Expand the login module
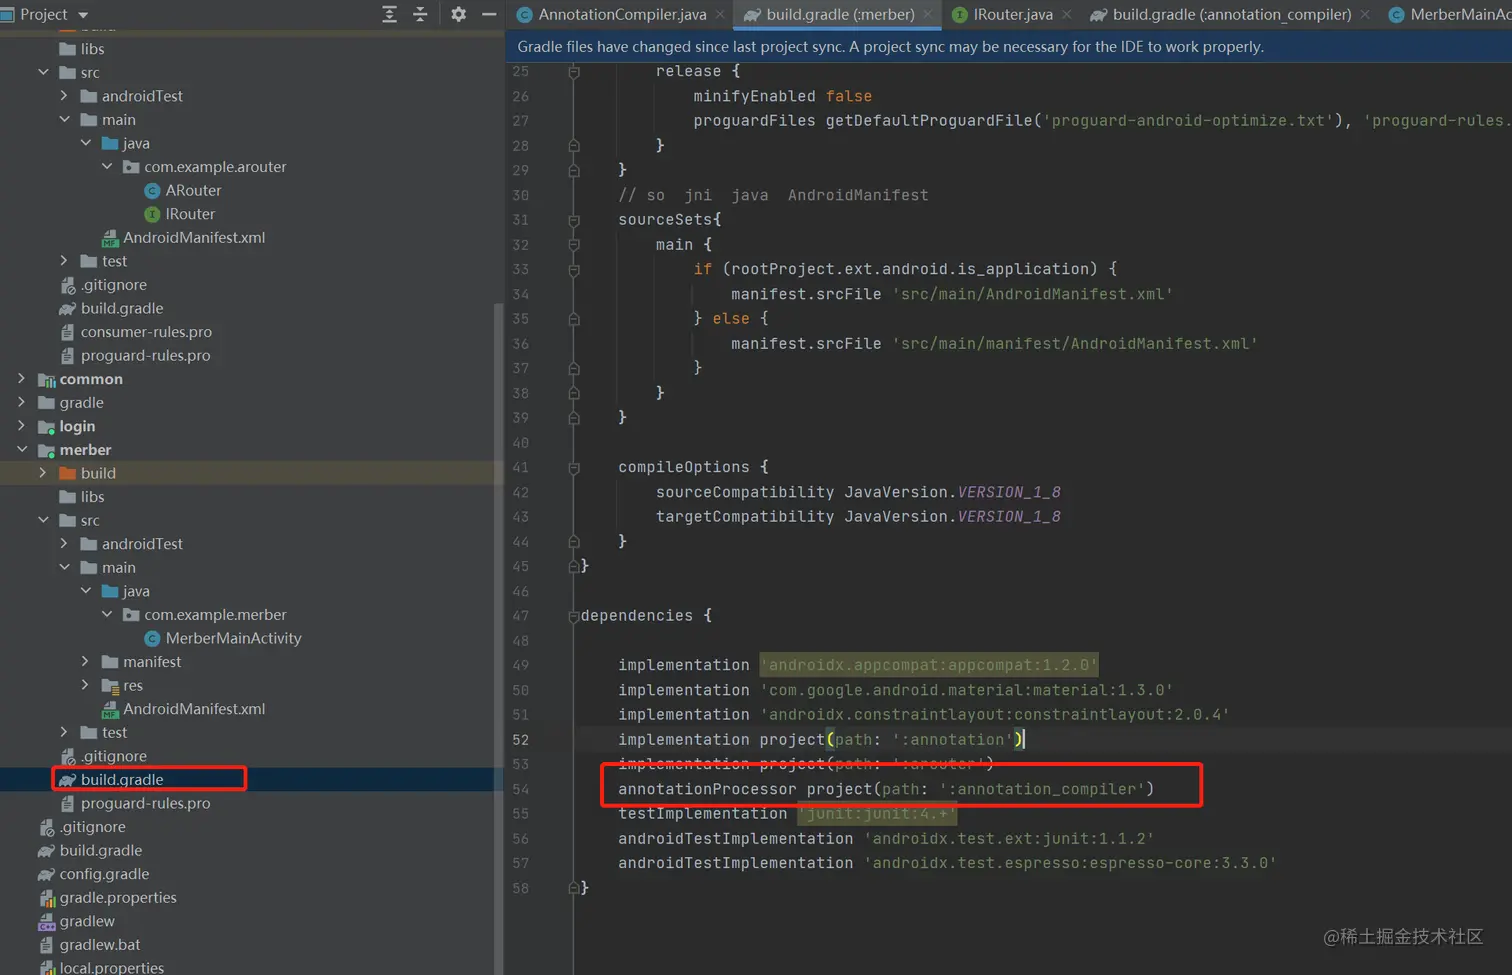Viewport: 1512px width, 975px height. (x=21, y=426)
